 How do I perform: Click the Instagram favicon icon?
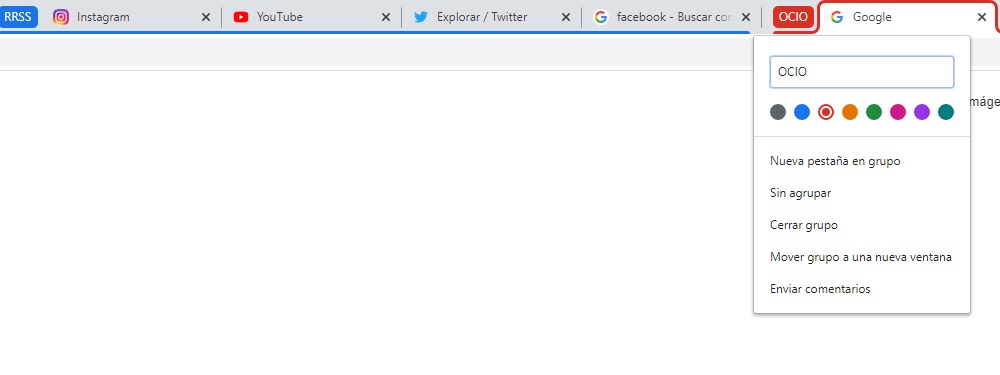click(x=61, y=17)
